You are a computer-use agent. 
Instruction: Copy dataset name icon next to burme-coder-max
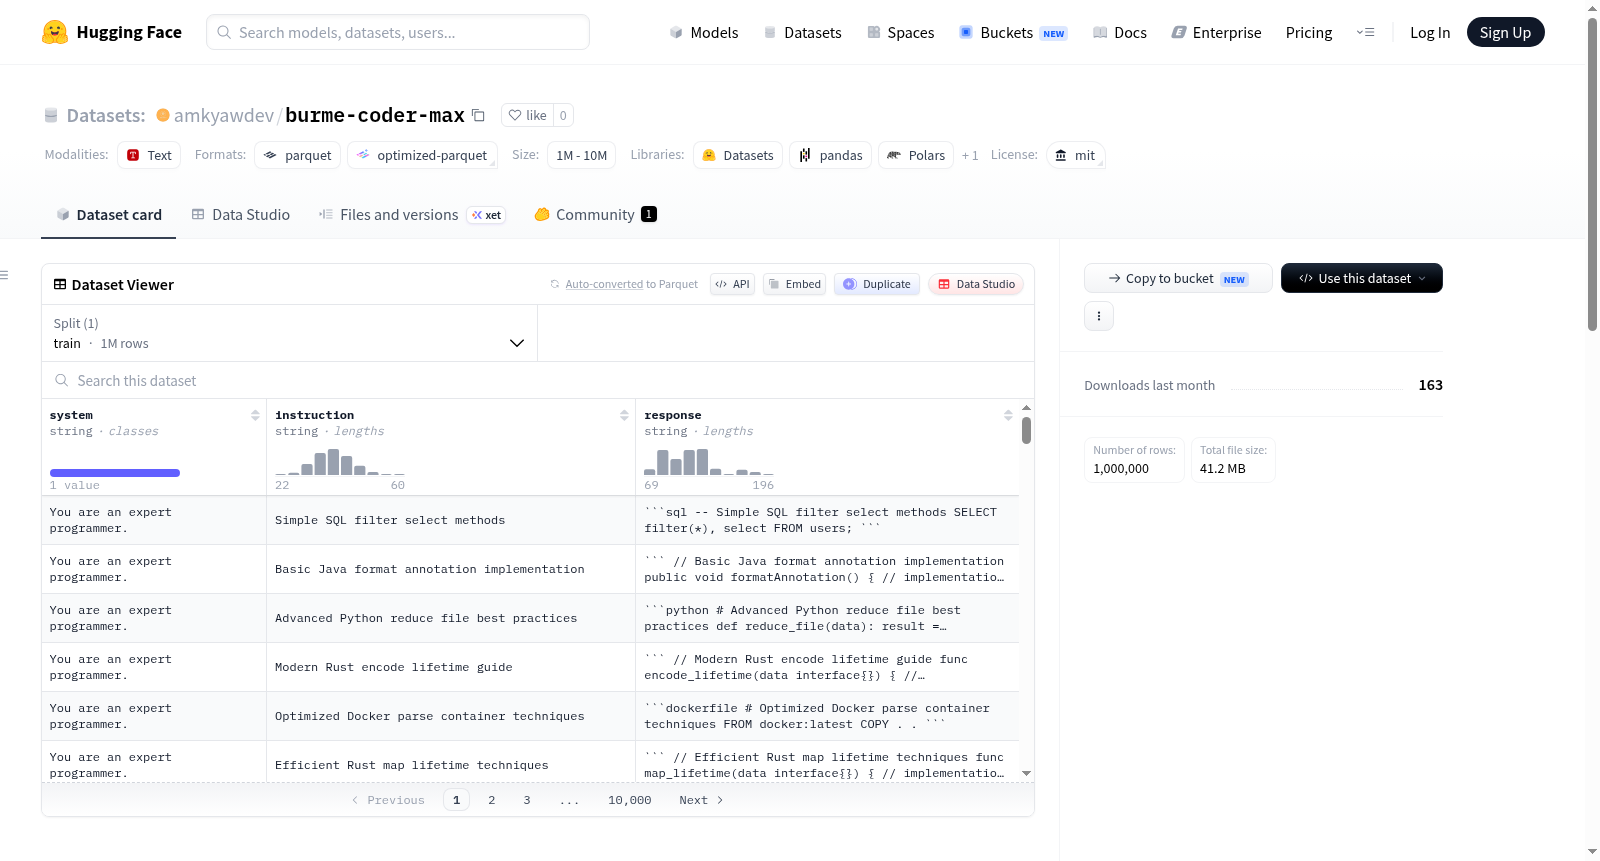[x=478, y=115]
